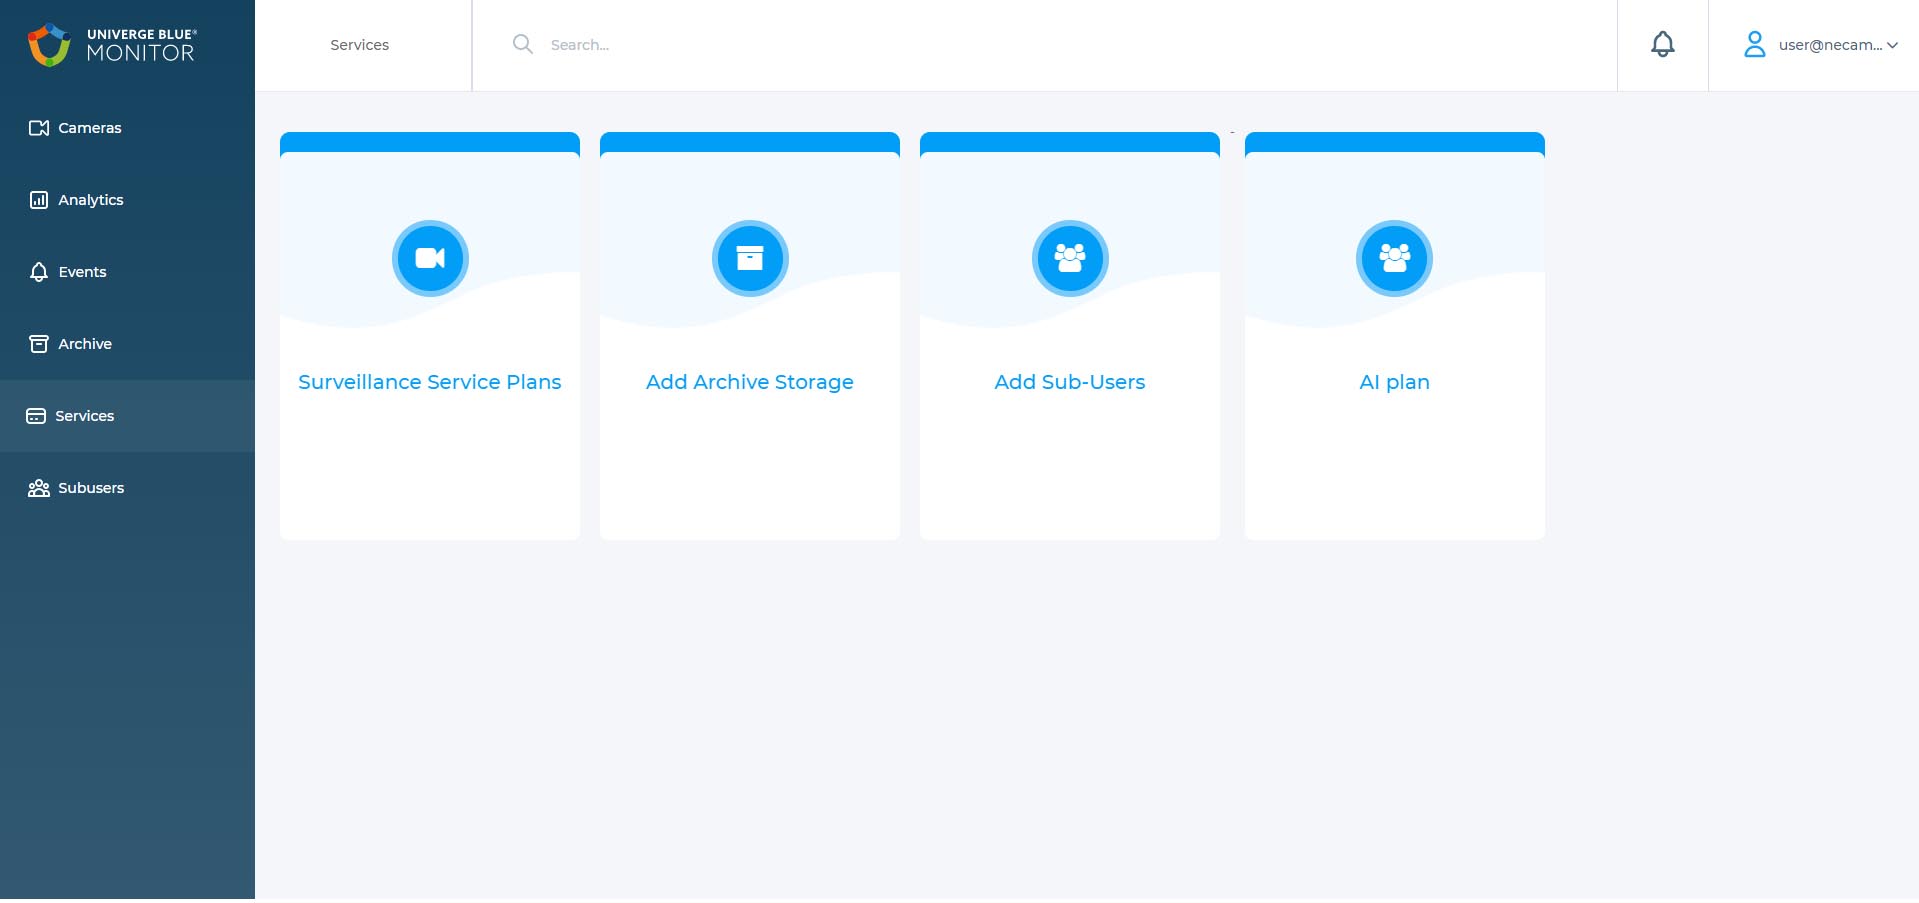Expand the user account dropdown chevron
This screenshot has width=1919, height=903.
pos(1892,45)
